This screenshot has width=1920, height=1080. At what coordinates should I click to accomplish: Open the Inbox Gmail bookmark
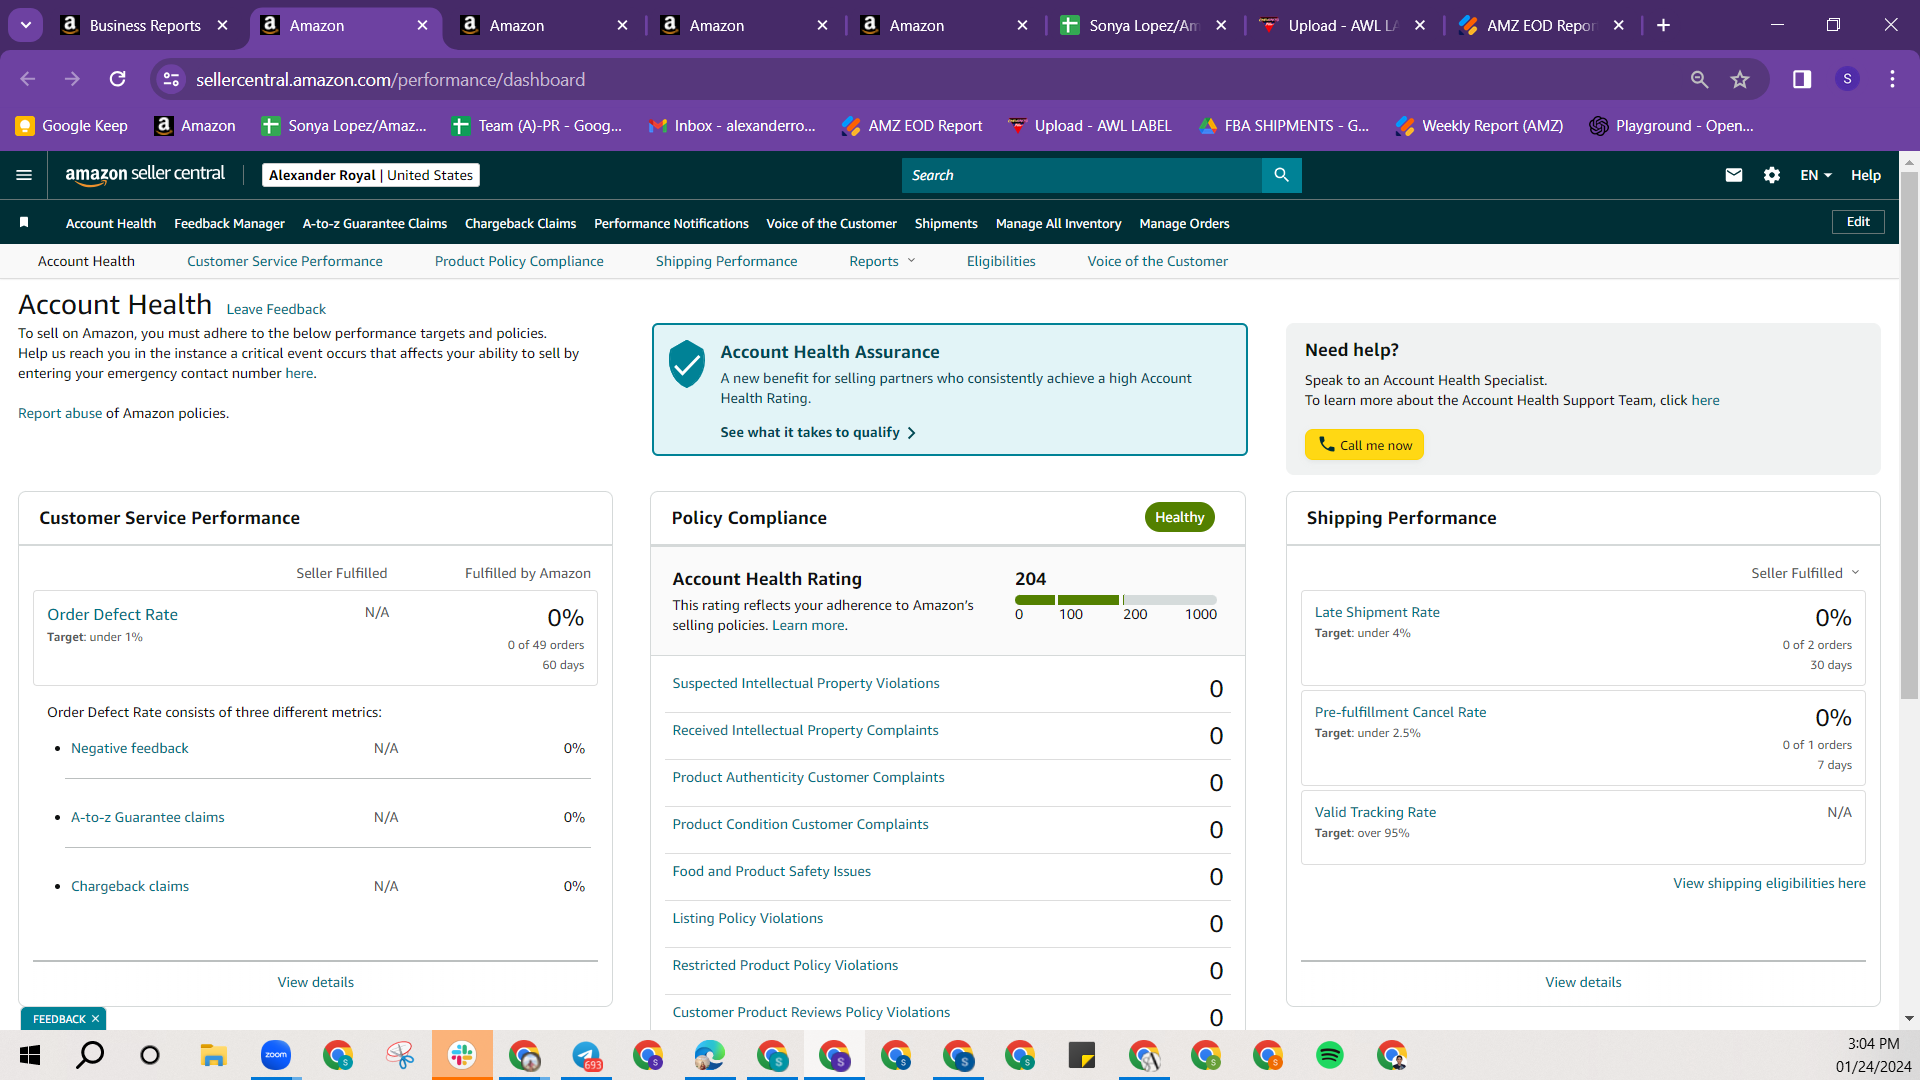click(x=732, y=126)
